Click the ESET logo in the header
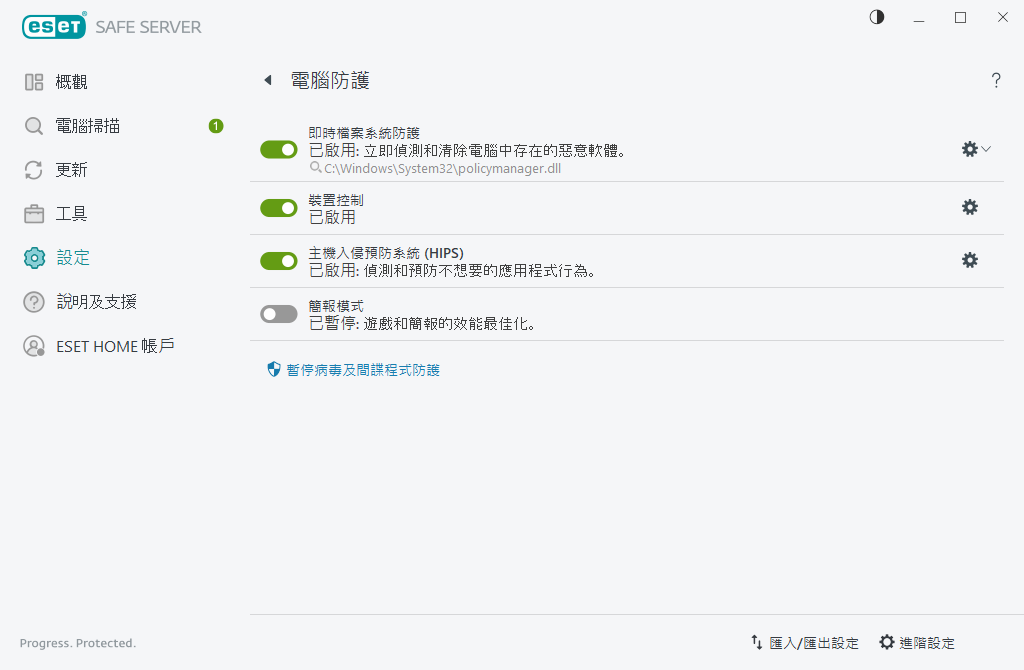Image resolution: width=1024 pixels, height=670 pixels. pyautogui.click(x=54, y=27)
